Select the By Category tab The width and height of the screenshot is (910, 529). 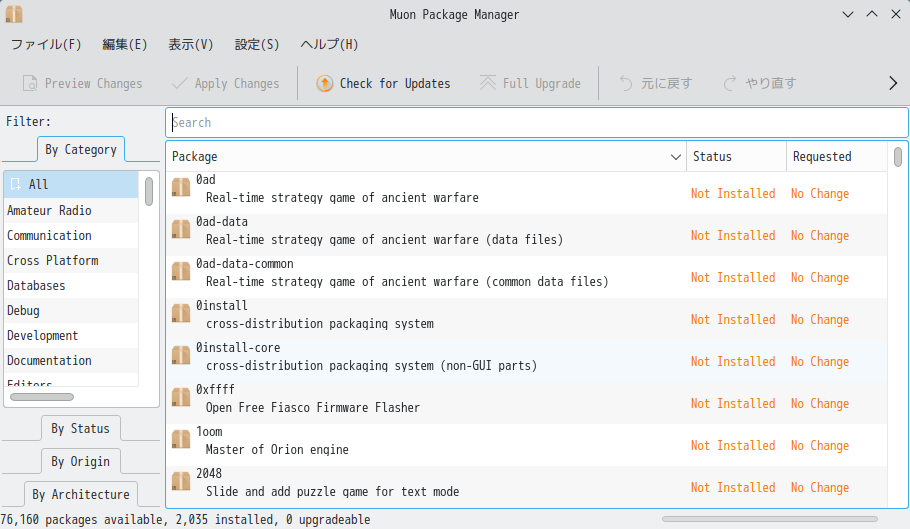81,150
